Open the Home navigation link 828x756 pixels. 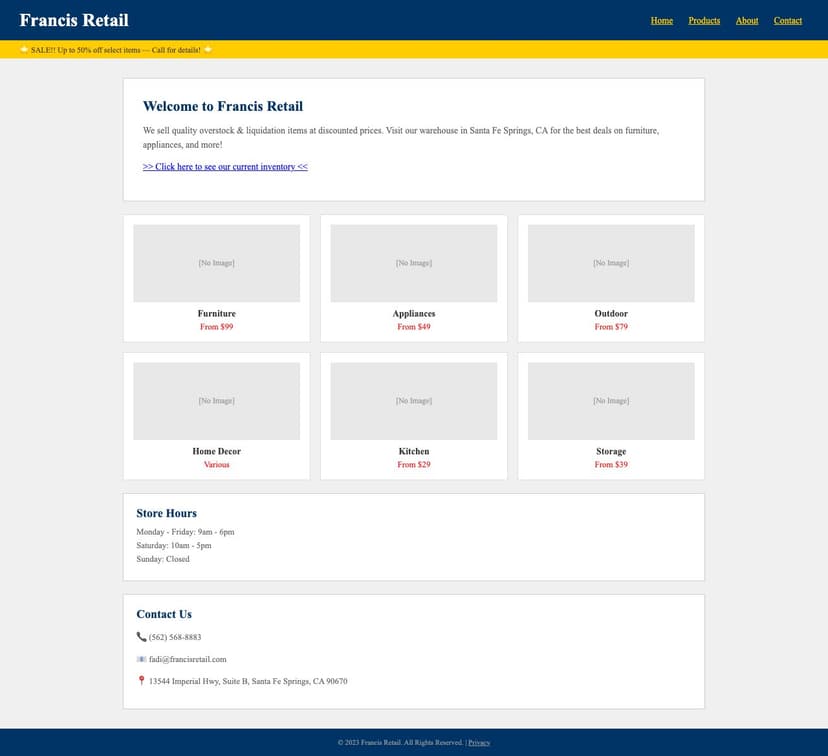pyautogui.click(x=661, y=20)
